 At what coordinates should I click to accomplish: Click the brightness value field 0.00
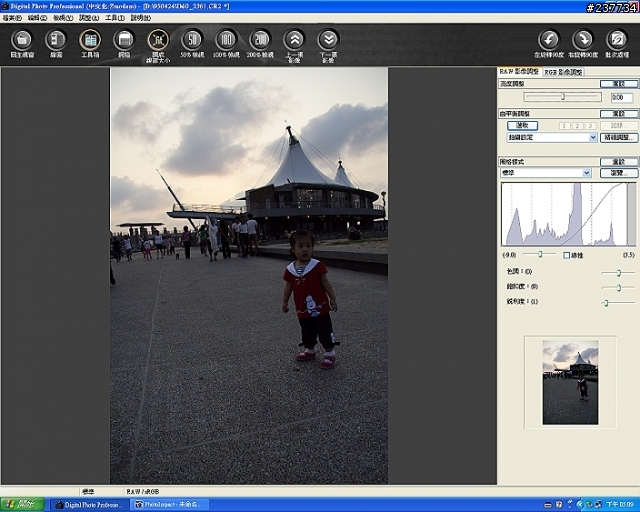(x=622, y=98)
